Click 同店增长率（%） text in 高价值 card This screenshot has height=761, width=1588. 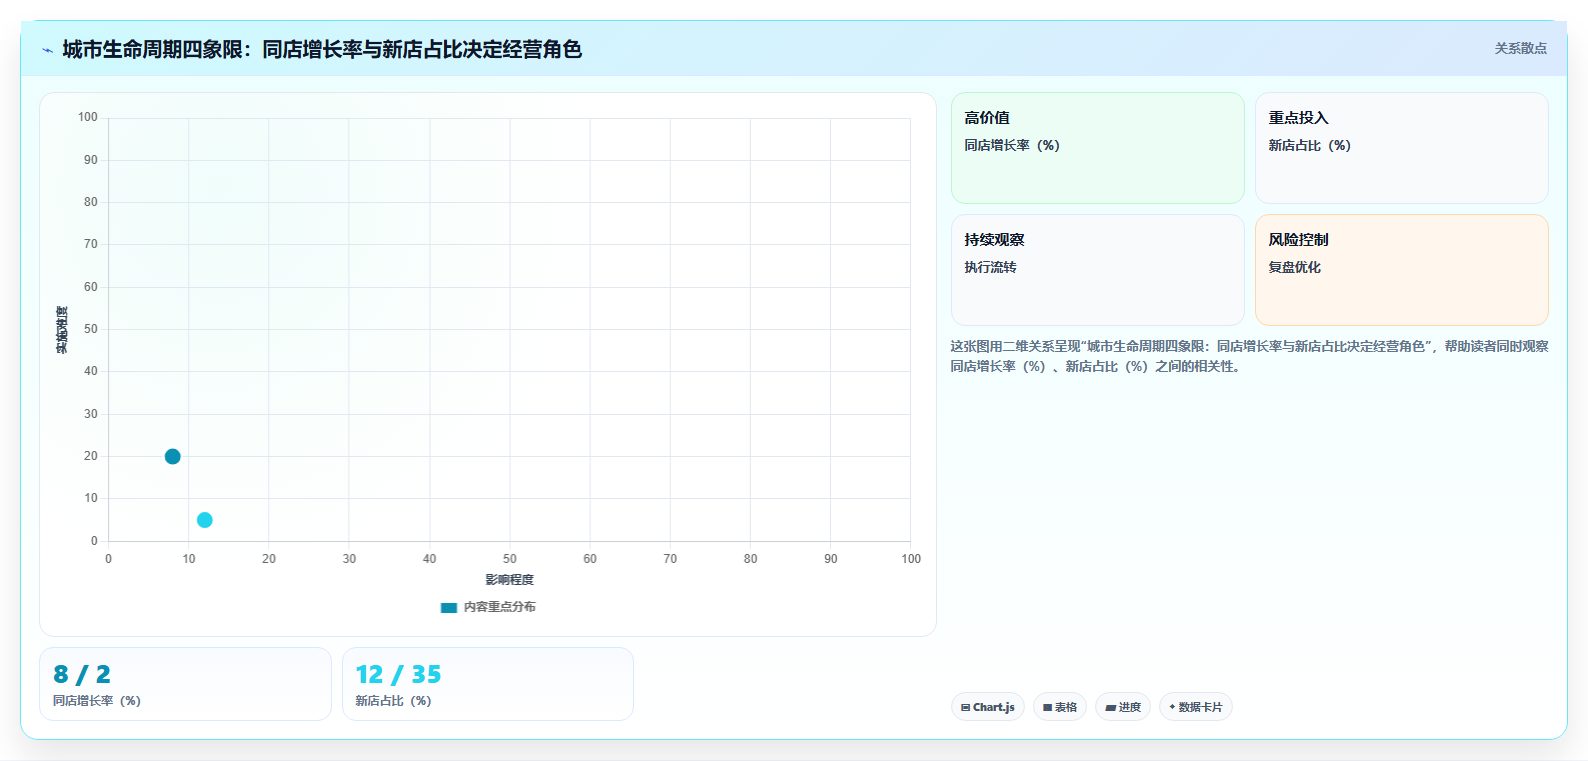1012,145
